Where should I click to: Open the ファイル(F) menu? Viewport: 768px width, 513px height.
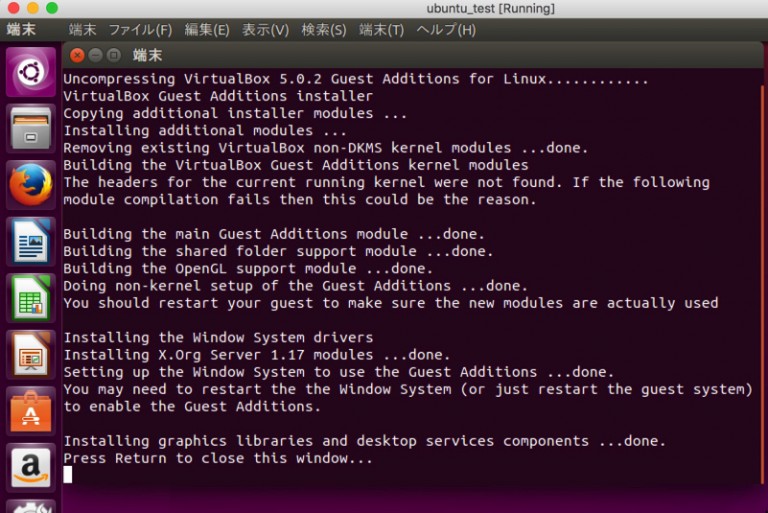140,30
